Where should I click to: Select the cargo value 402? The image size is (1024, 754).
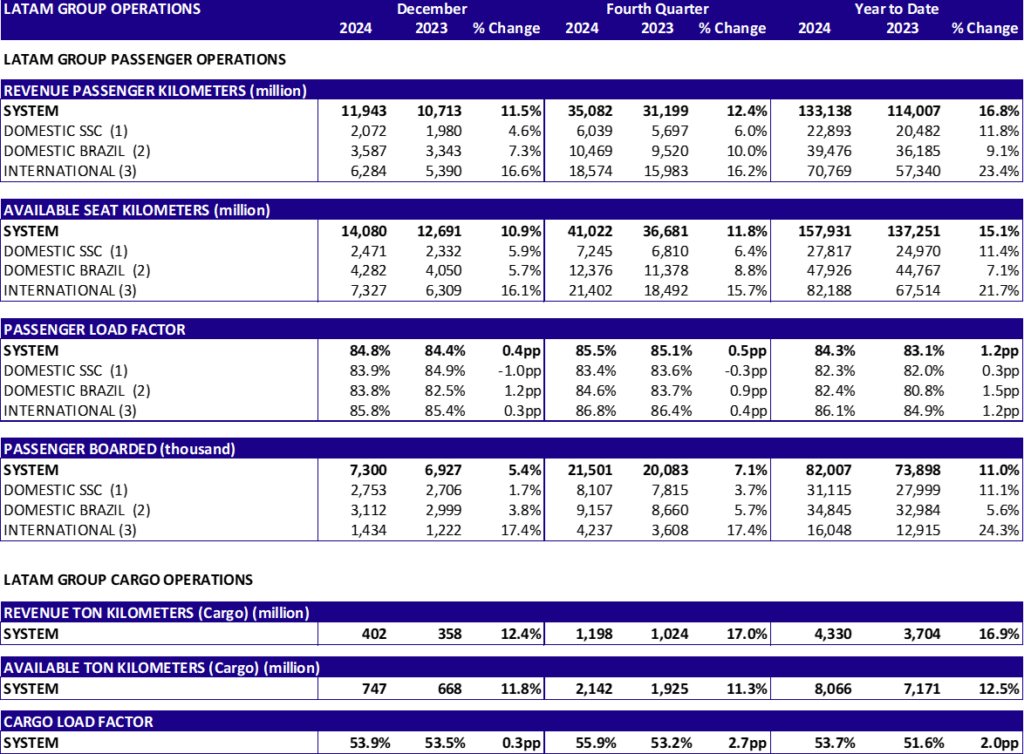coord(374,634)
